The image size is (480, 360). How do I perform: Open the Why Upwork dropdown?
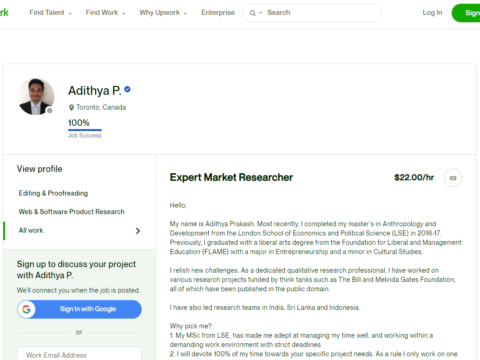click(x=163, y=13)
